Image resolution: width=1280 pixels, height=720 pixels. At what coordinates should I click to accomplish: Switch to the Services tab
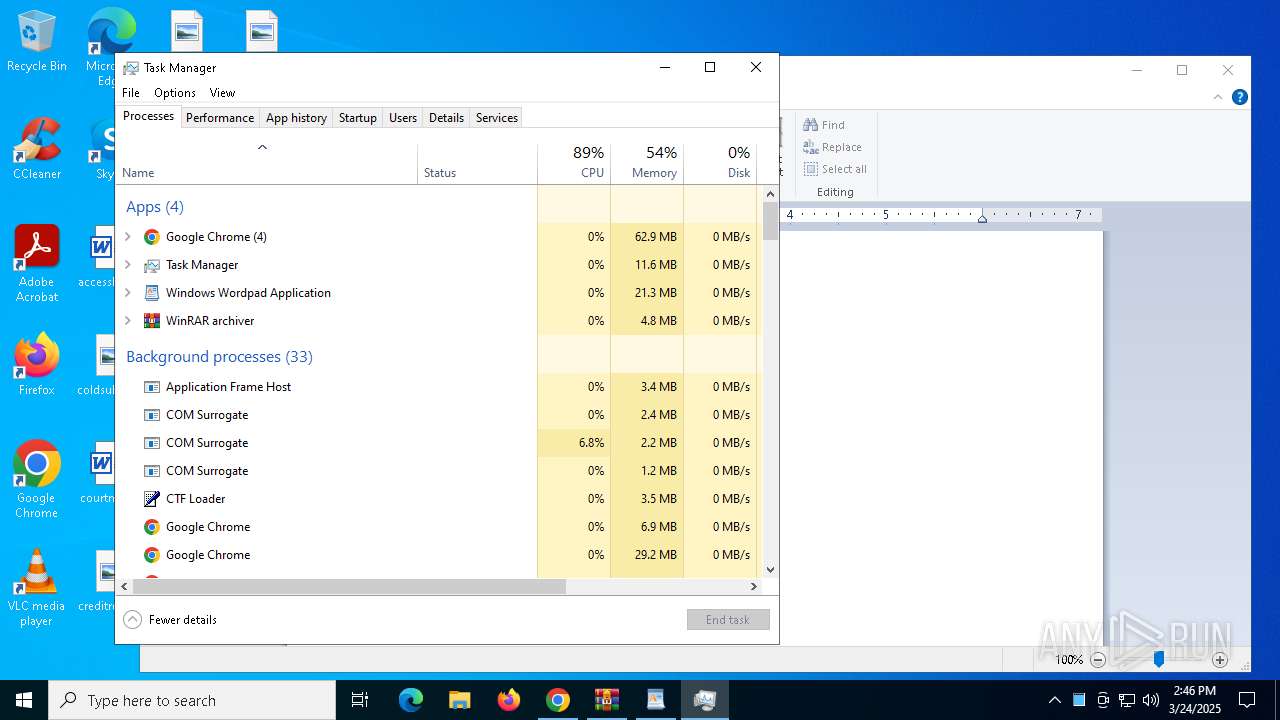[497, 118]
